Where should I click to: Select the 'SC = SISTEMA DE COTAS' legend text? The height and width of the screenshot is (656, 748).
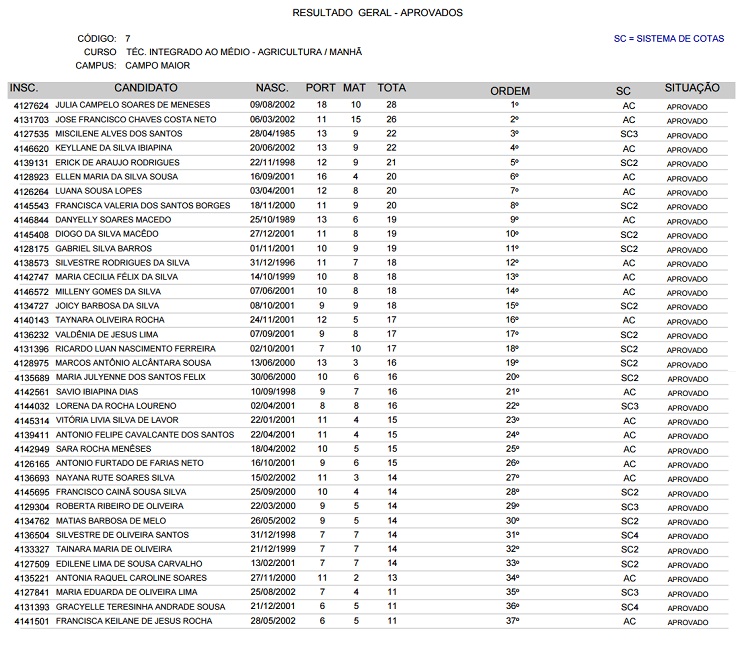point(669,39)
